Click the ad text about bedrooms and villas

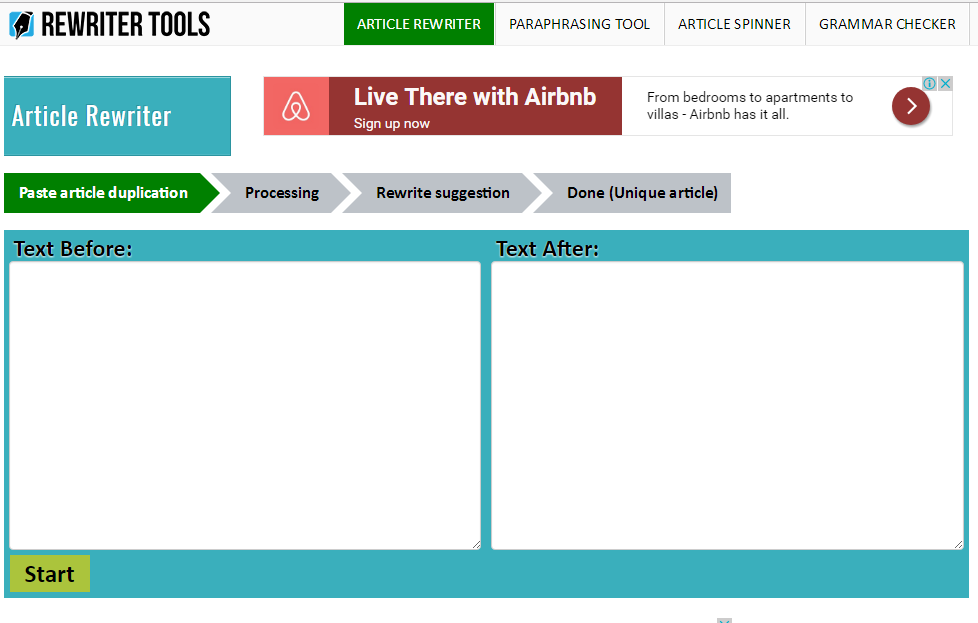click(x=750, y=106)
